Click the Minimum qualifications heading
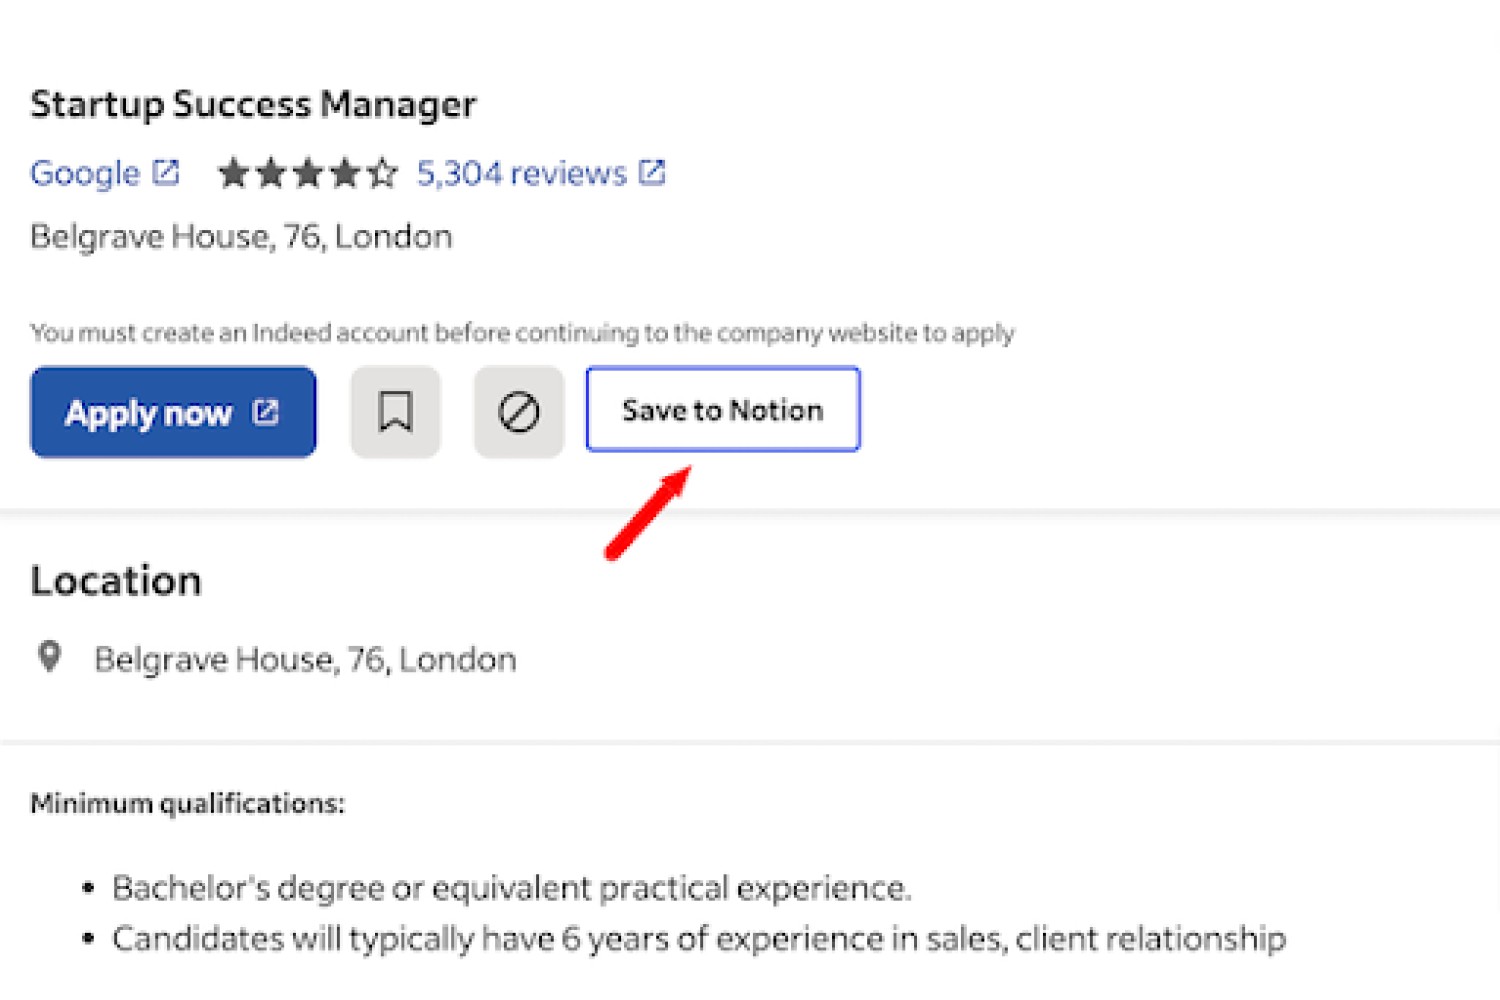 (x=187, y=804)
